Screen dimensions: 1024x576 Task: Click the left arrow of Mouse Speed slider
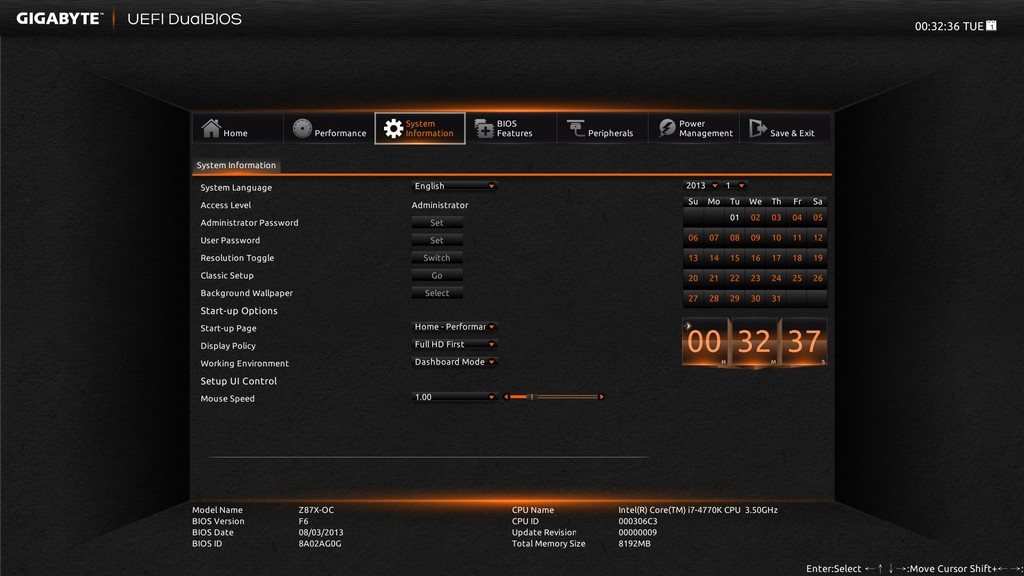506,397
